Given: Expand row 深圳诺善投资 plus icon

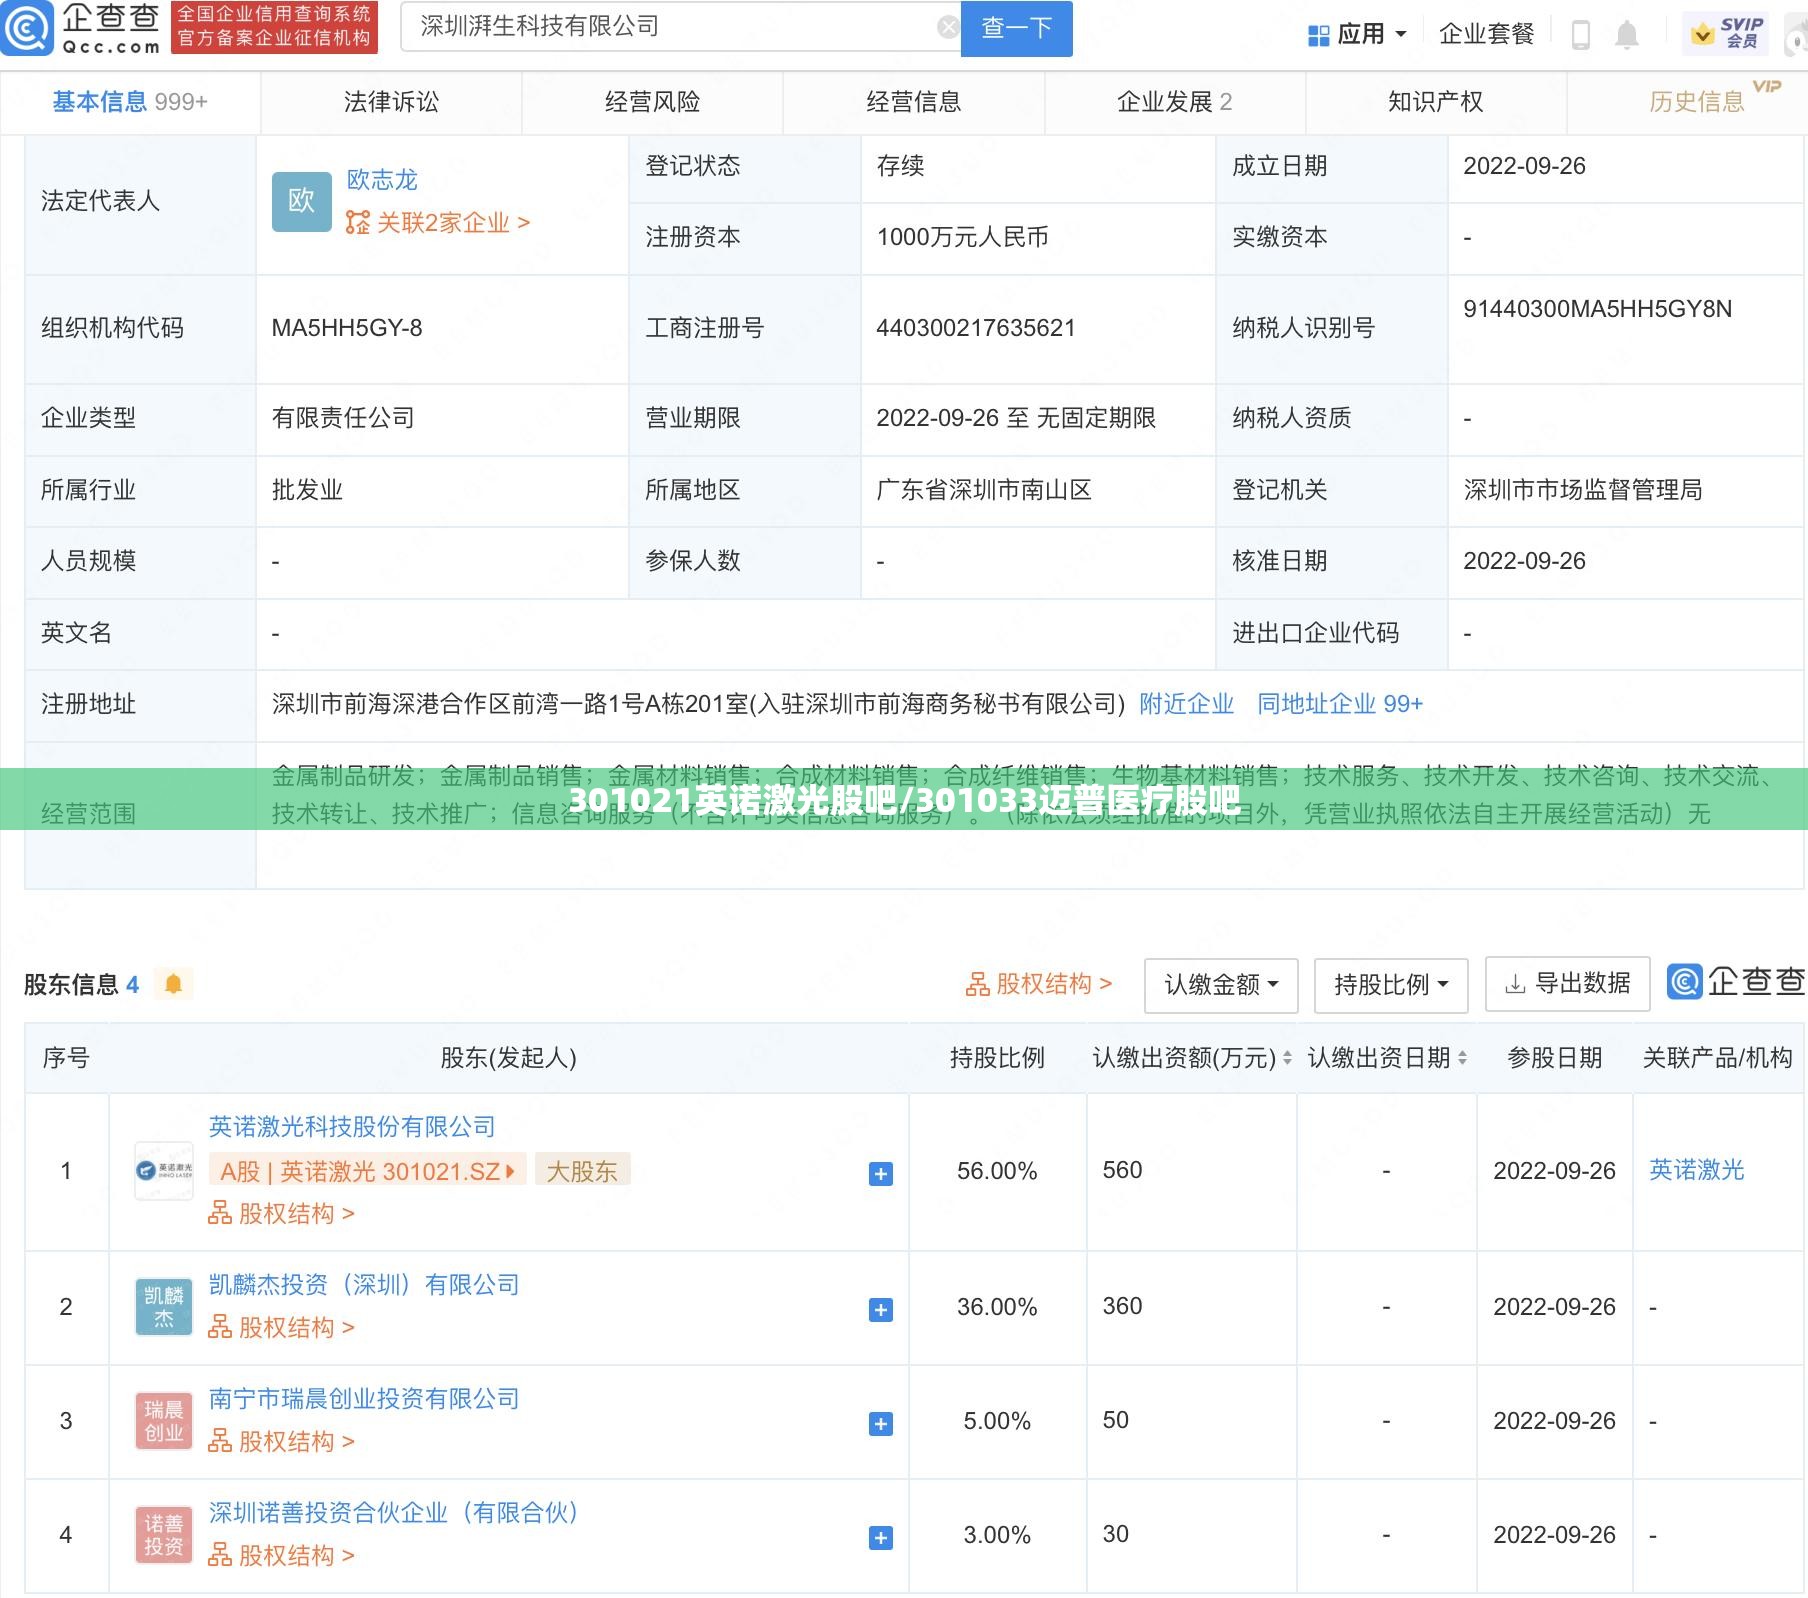Looking at the screenshot, I should point(881,1538).
